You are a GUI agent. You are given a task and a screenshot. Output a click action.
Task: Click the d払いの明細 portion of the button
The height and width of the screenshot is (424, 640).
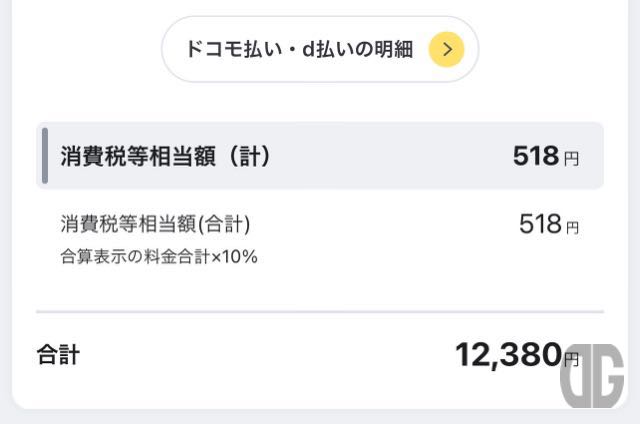358,49
